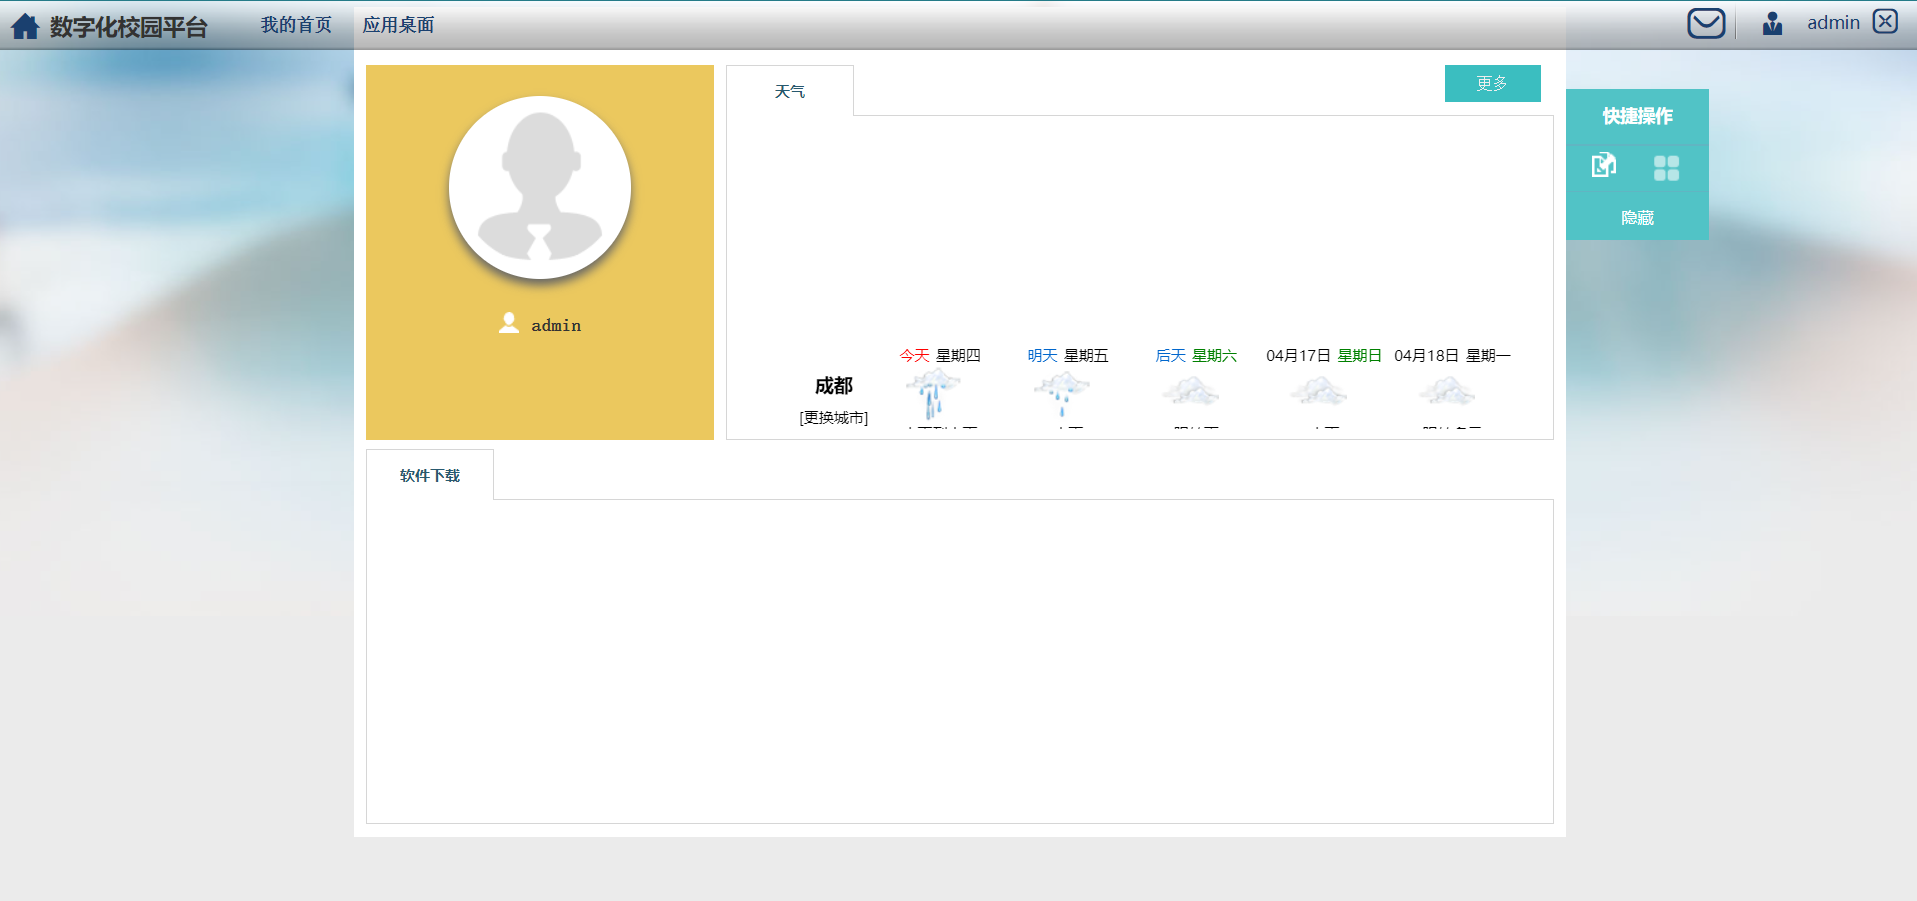Click the home icon beside the platform title

(x=25, y=26)
